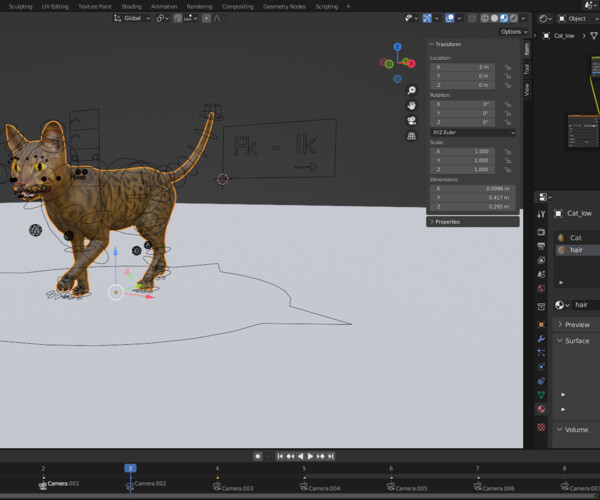Switch to the Shading workspace
Viewport: 600px width, 500px height.
pyautogui.click(x=131, y=7)
